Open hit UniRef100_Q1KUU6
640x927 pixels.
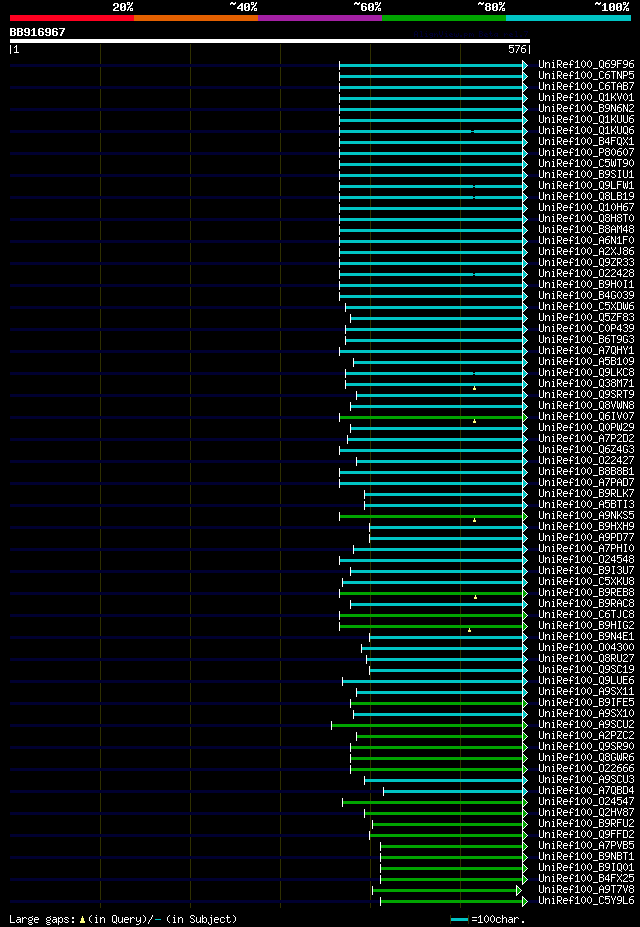586,119
